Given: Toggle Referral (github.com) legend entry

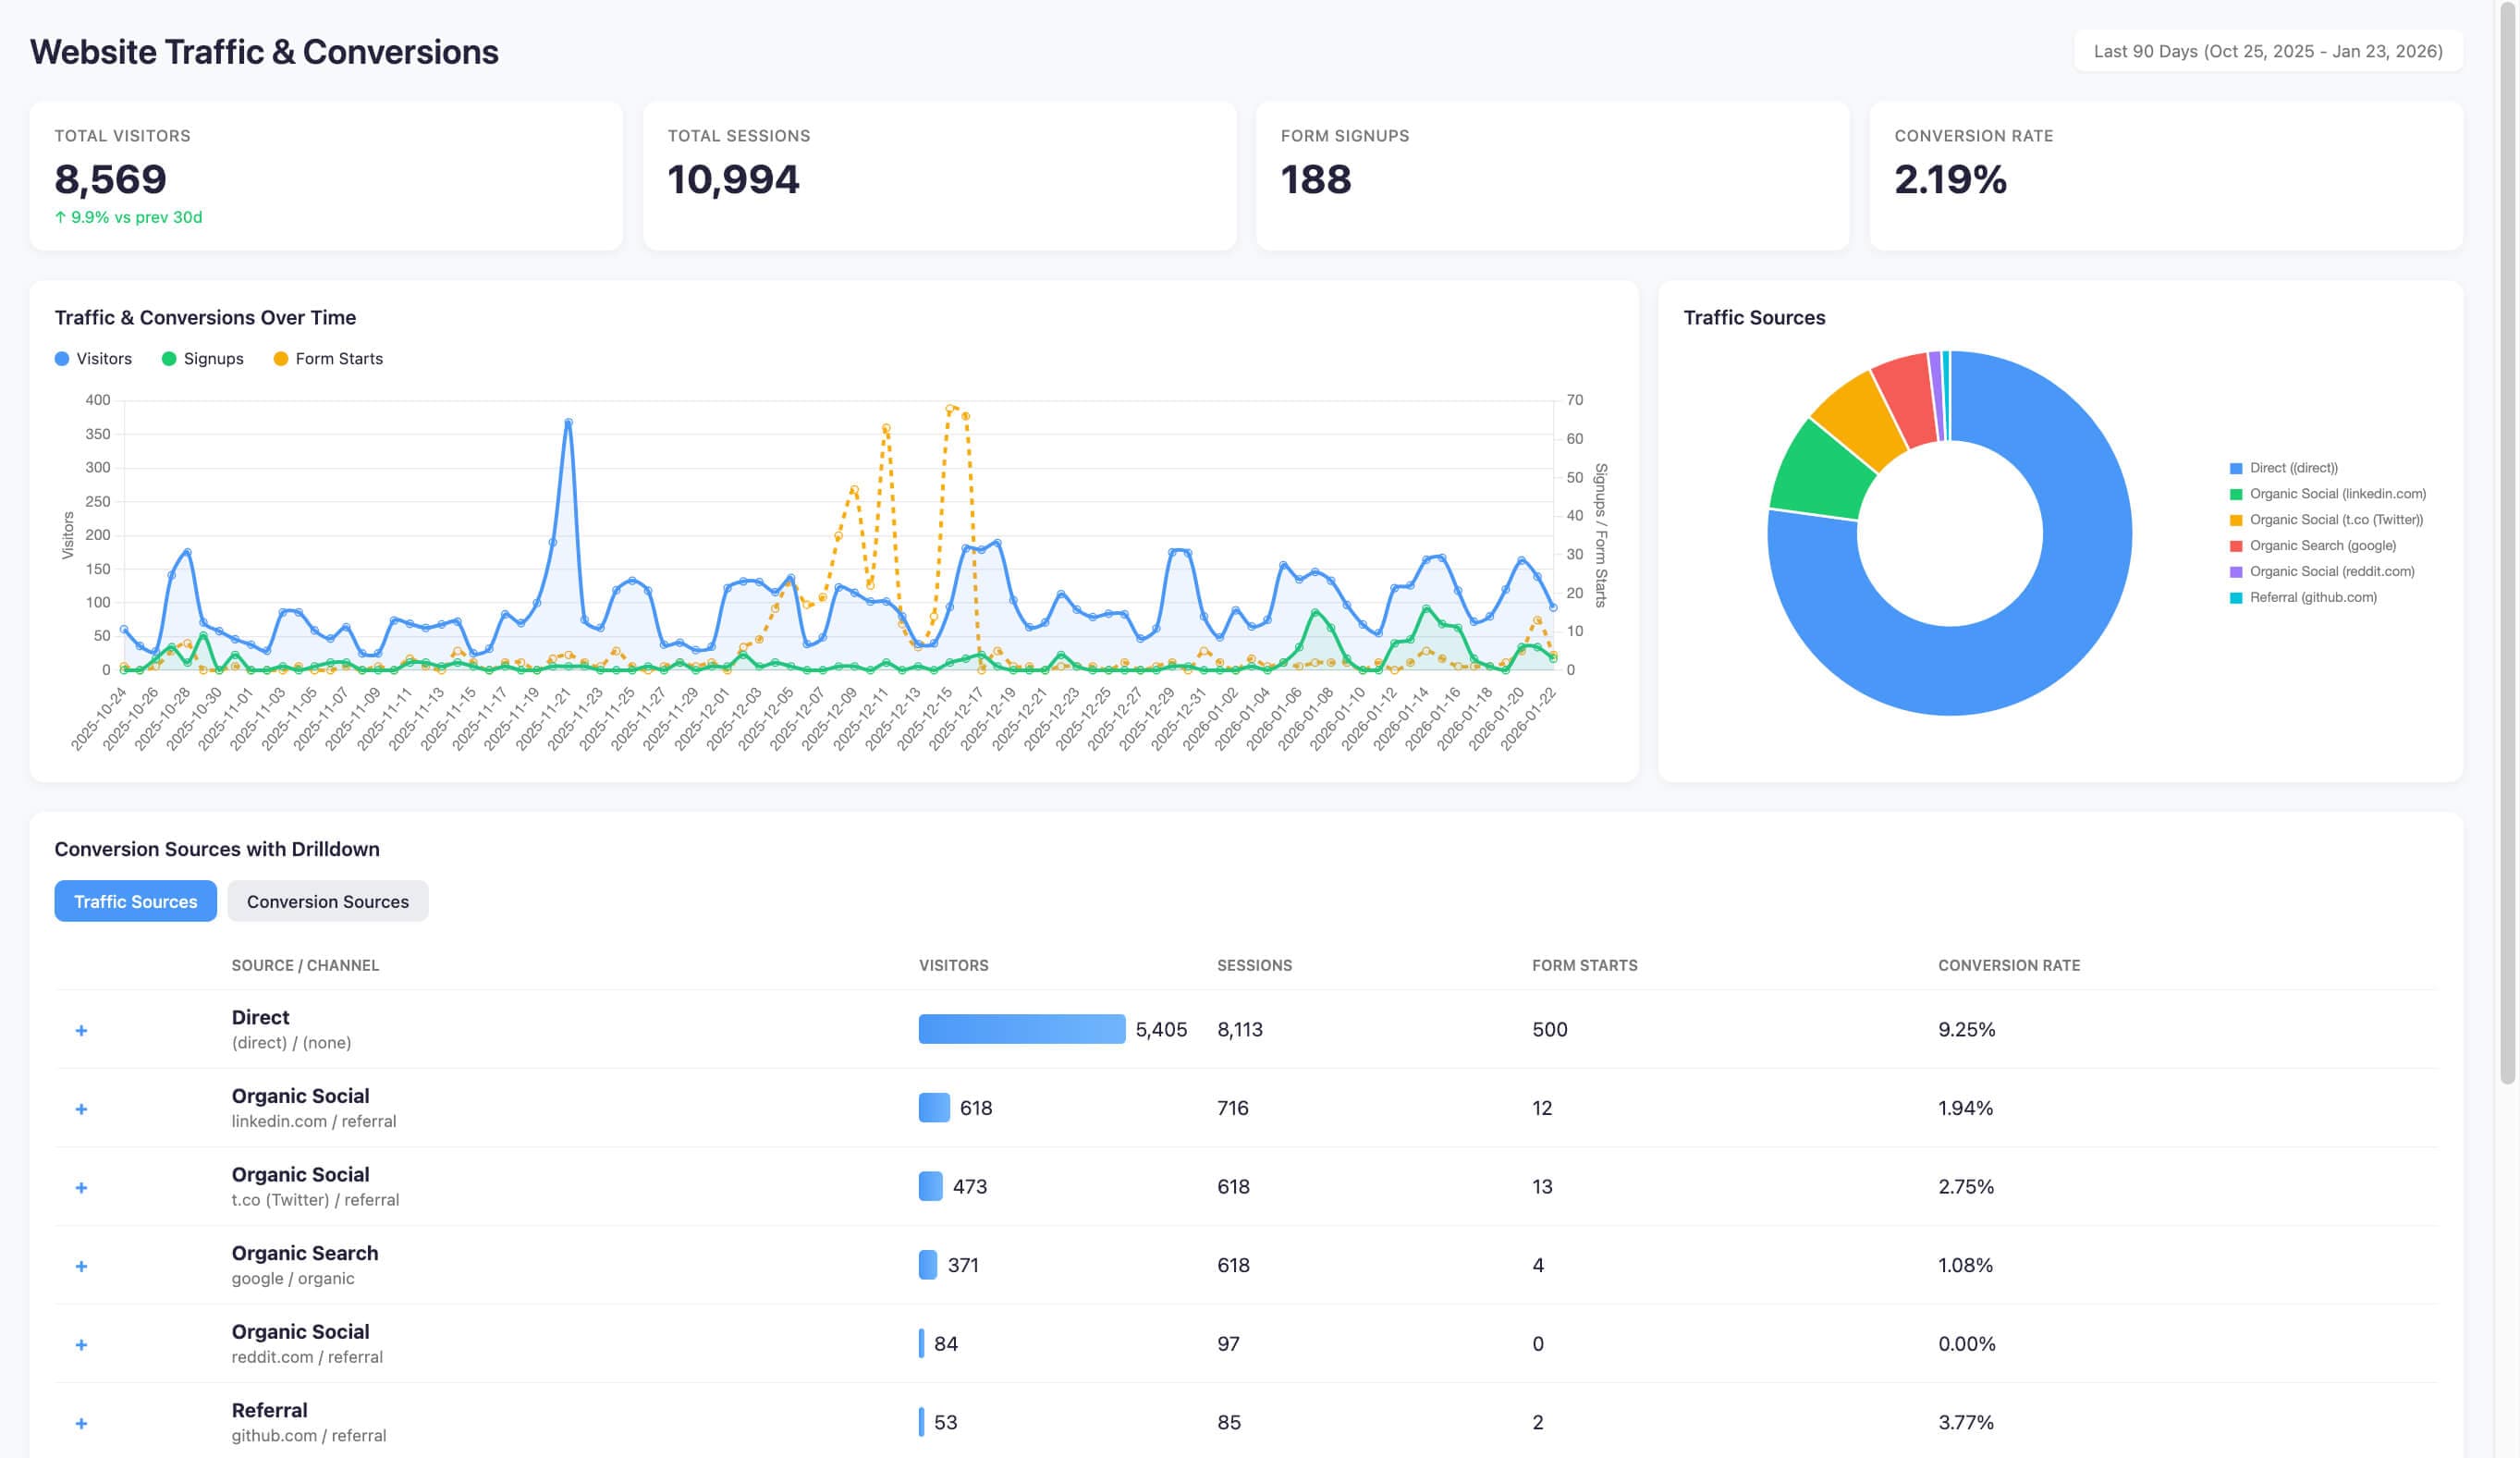Looking at the screenshot, I should pyautogui.click(x=2311, y=598).
